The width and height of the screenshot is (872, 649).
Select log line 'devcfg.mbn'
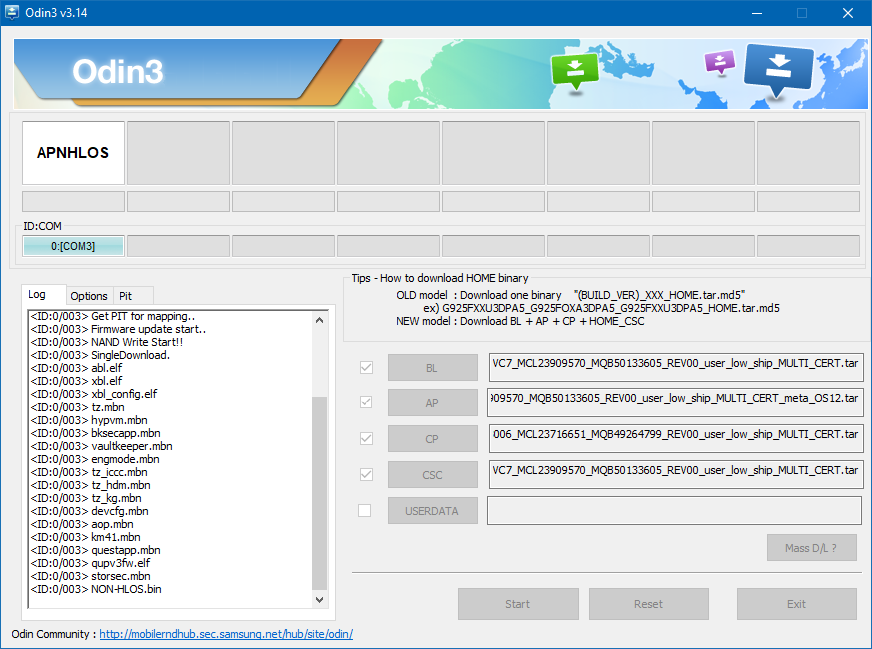coord(90,511)
